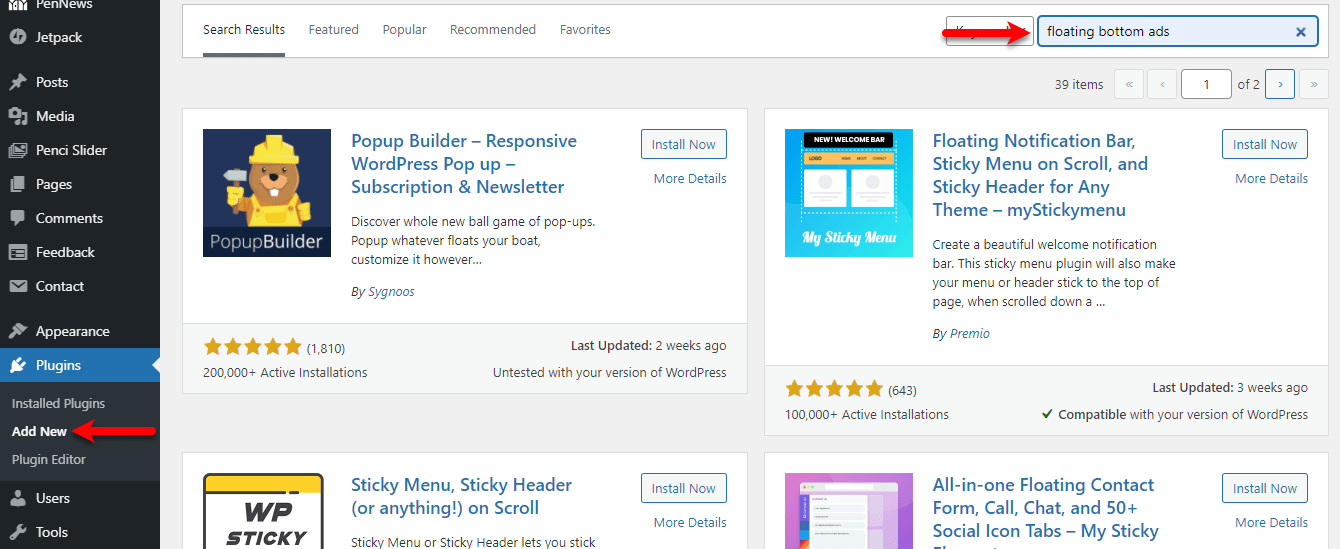Image resolution: width=1340 pixels, height=549 pixels.
Task: Open author Sygnoos link
Action: click(x=390, y=292)
